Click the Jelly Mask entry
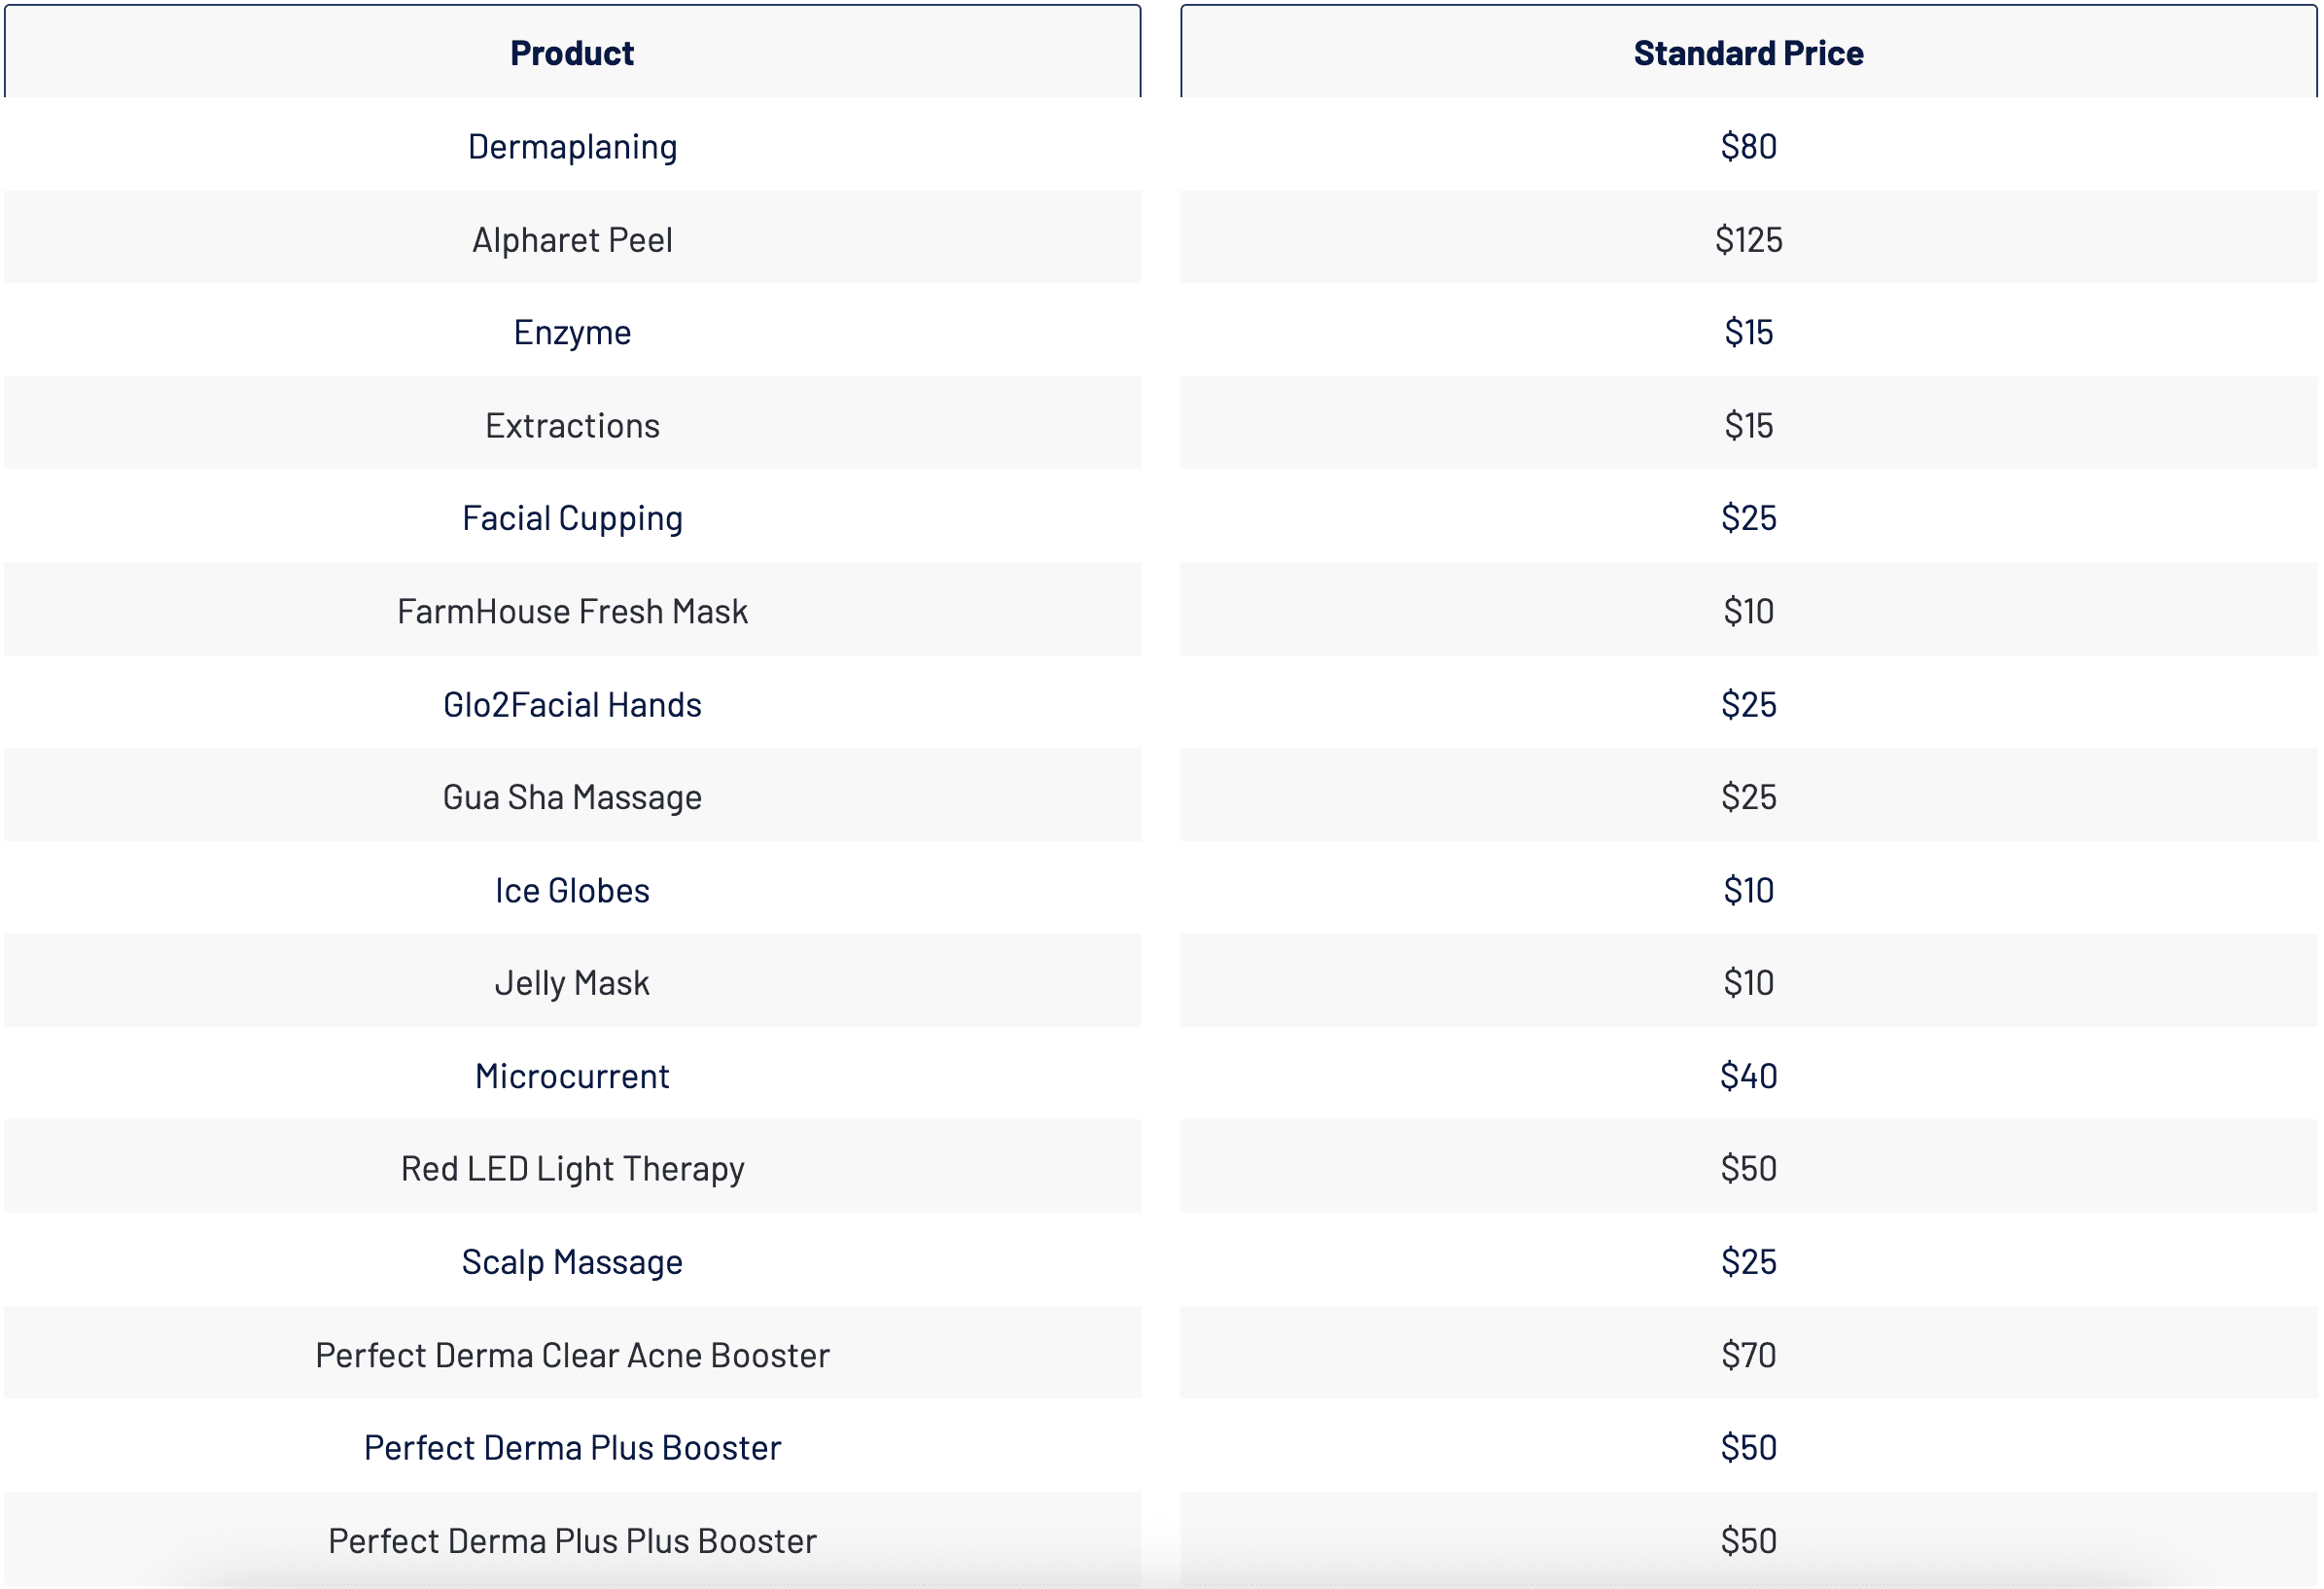This screenshot has height=1589, width=2324. coord(572,983)
